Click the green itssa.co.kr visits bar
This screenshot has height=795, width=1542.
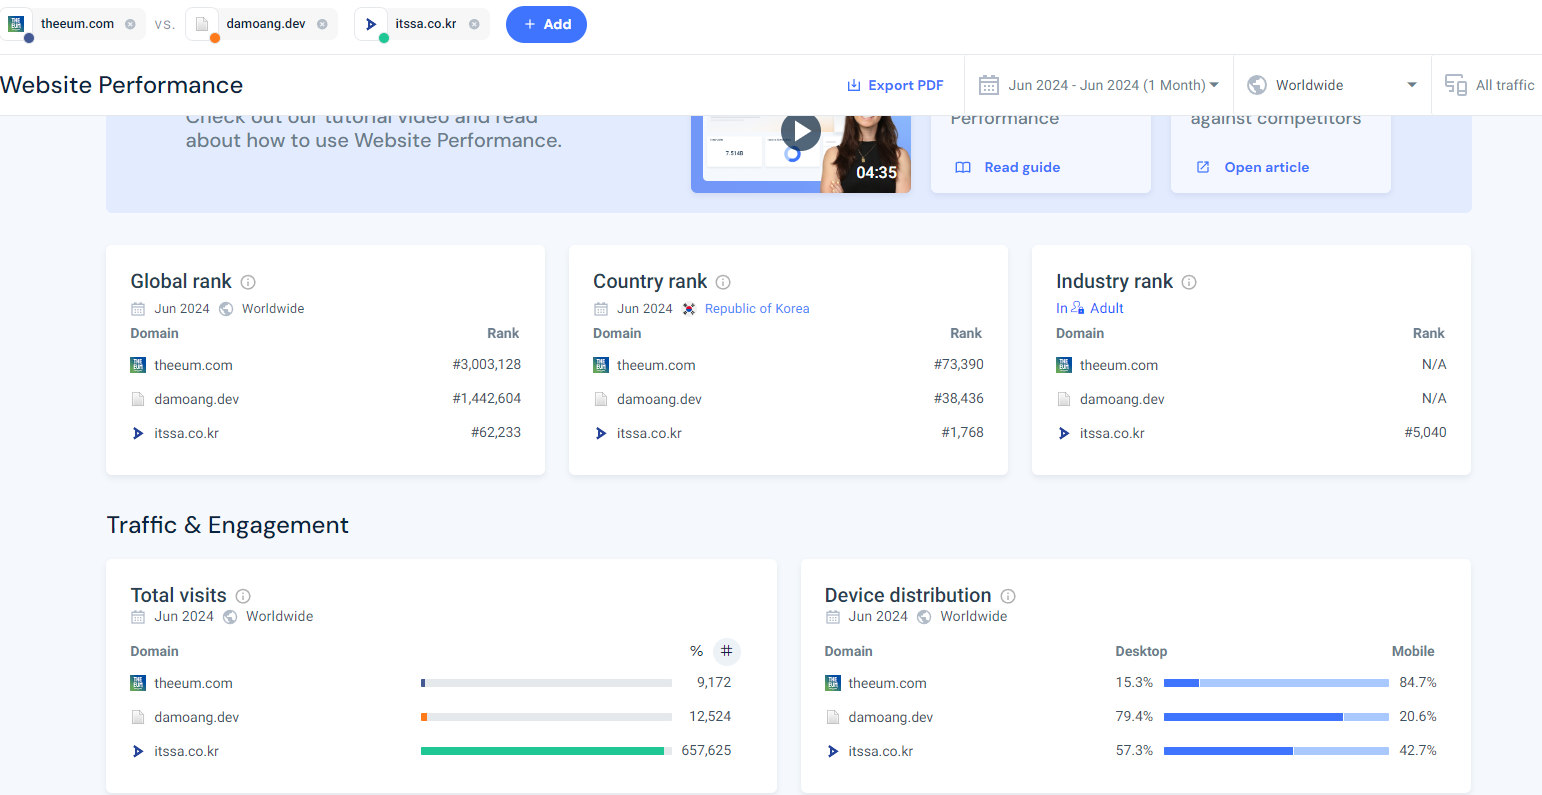[x=542, y=751]
